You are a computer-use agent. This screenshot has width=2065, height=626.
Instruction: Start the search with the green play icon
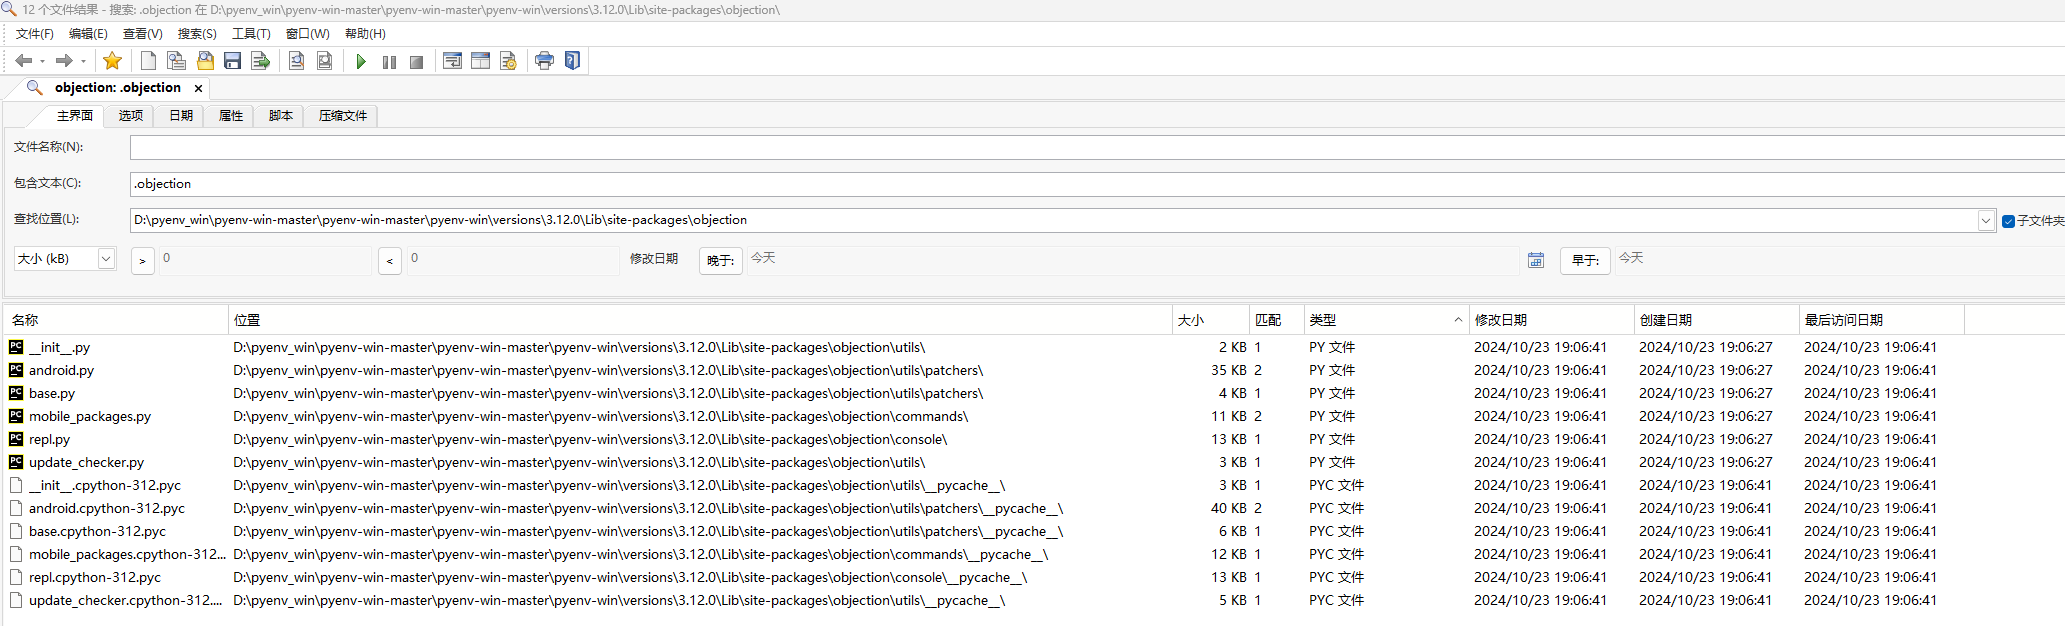[361, 61]
